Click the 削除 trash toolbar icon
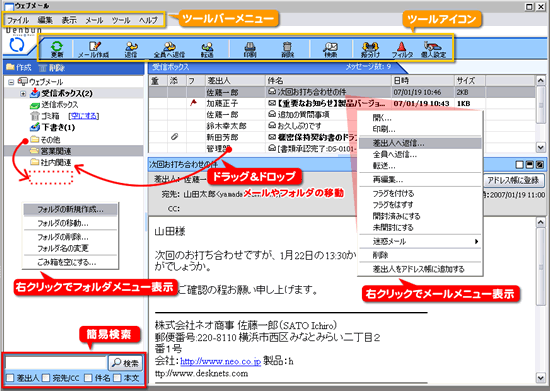Image resolution: width=559 pixels, height=391 pixels. pos(287,49)
